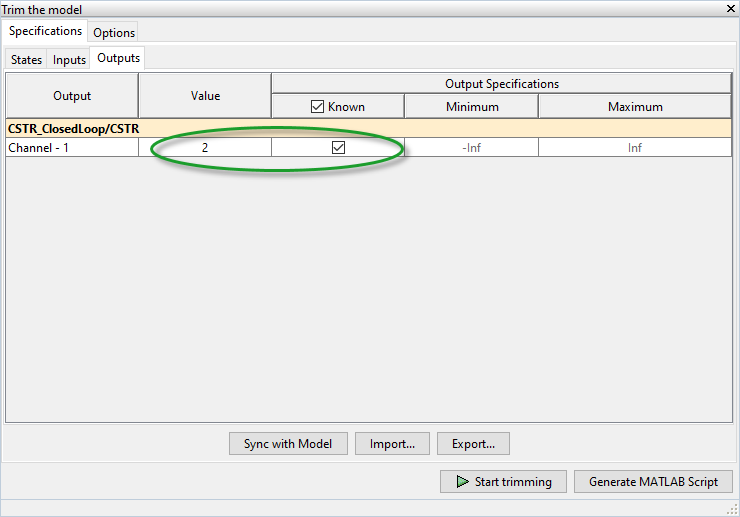
Task: Close the Trim the model dialog
Action: tap(729, 8)
